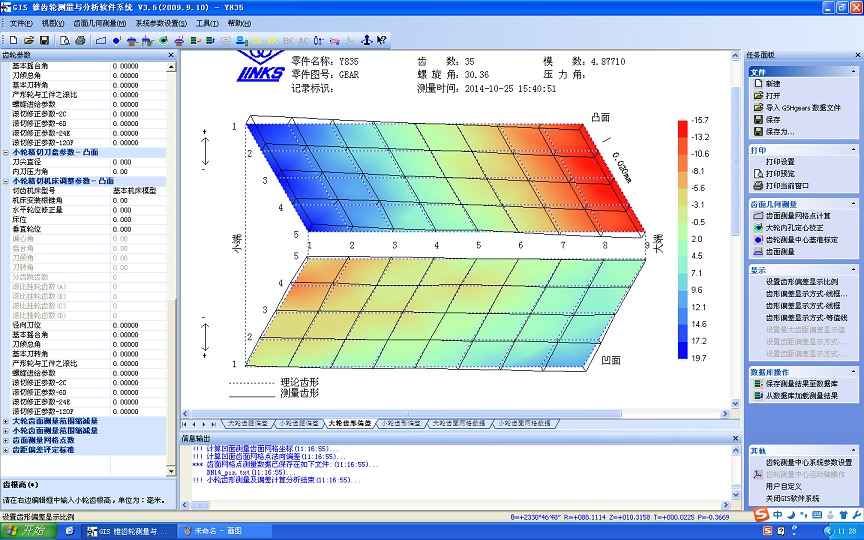This screenshot has height=540, width=864.
Task: Click the 基本机床模型 value of 切齿机床型号
Action: coord(138,191)
